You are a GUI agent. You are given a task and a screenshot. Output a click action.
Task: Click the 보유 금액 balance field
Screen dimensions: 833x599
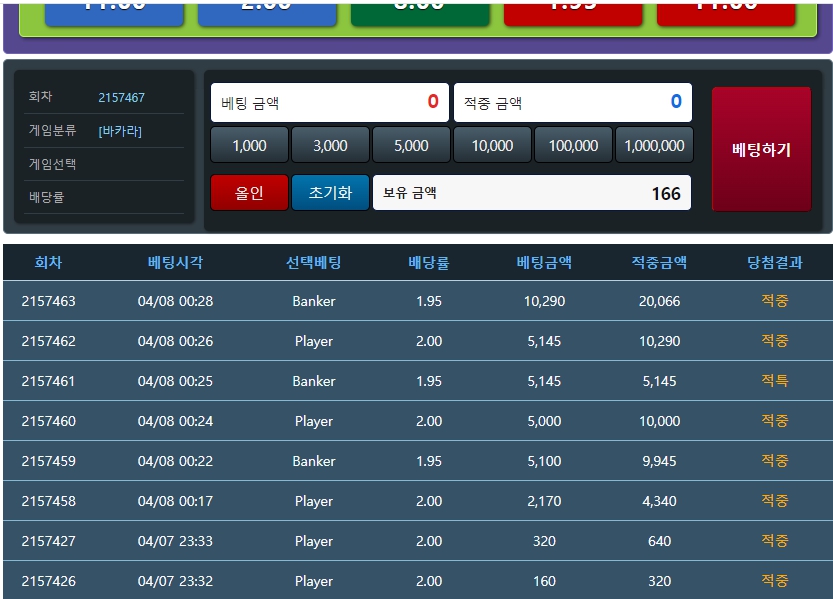(x=531, y=193)
